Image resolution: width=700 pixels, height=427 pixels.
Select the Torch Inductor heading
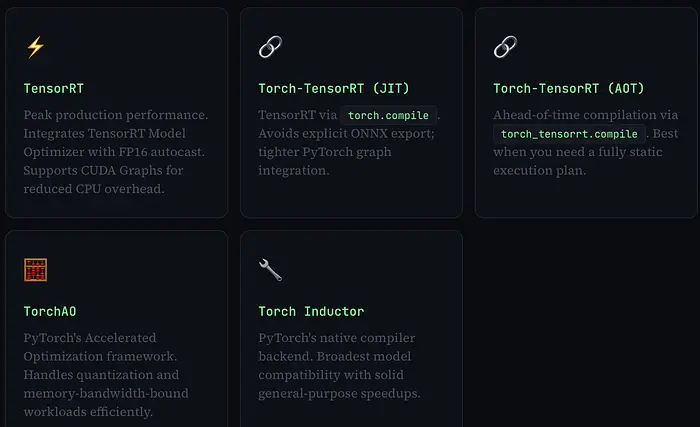click(311, 311)
